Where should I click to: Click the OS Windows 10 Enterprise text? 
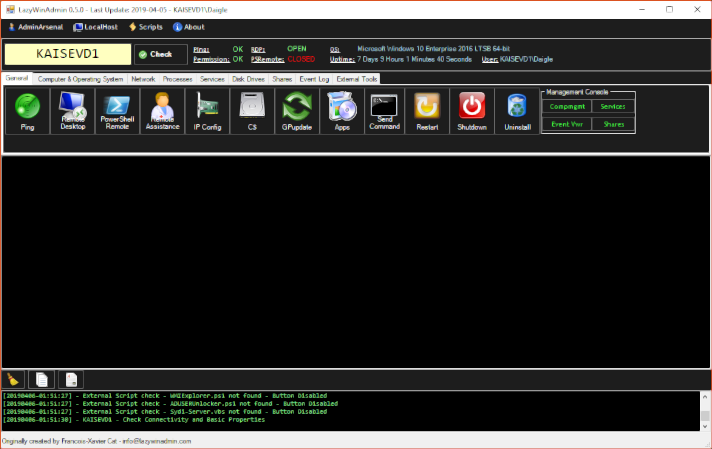(433, 49)
